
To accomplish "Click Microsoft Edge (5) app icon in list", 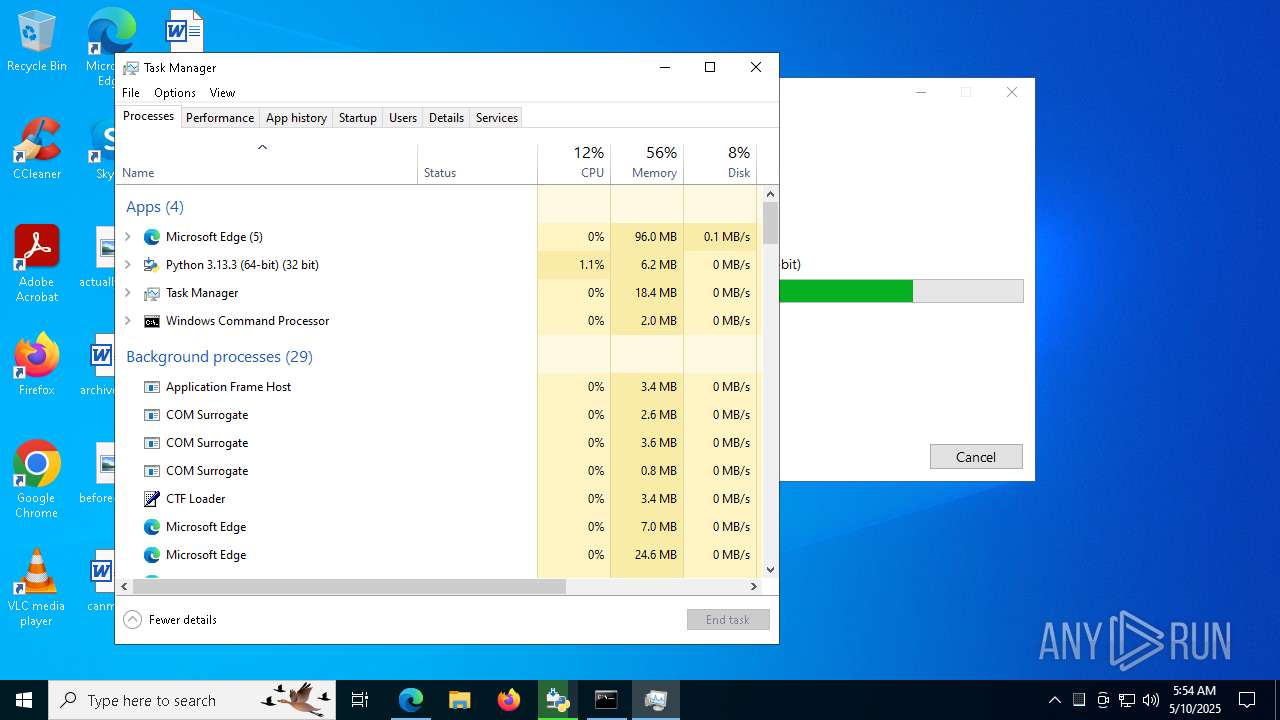I will [x=152, y=237].
